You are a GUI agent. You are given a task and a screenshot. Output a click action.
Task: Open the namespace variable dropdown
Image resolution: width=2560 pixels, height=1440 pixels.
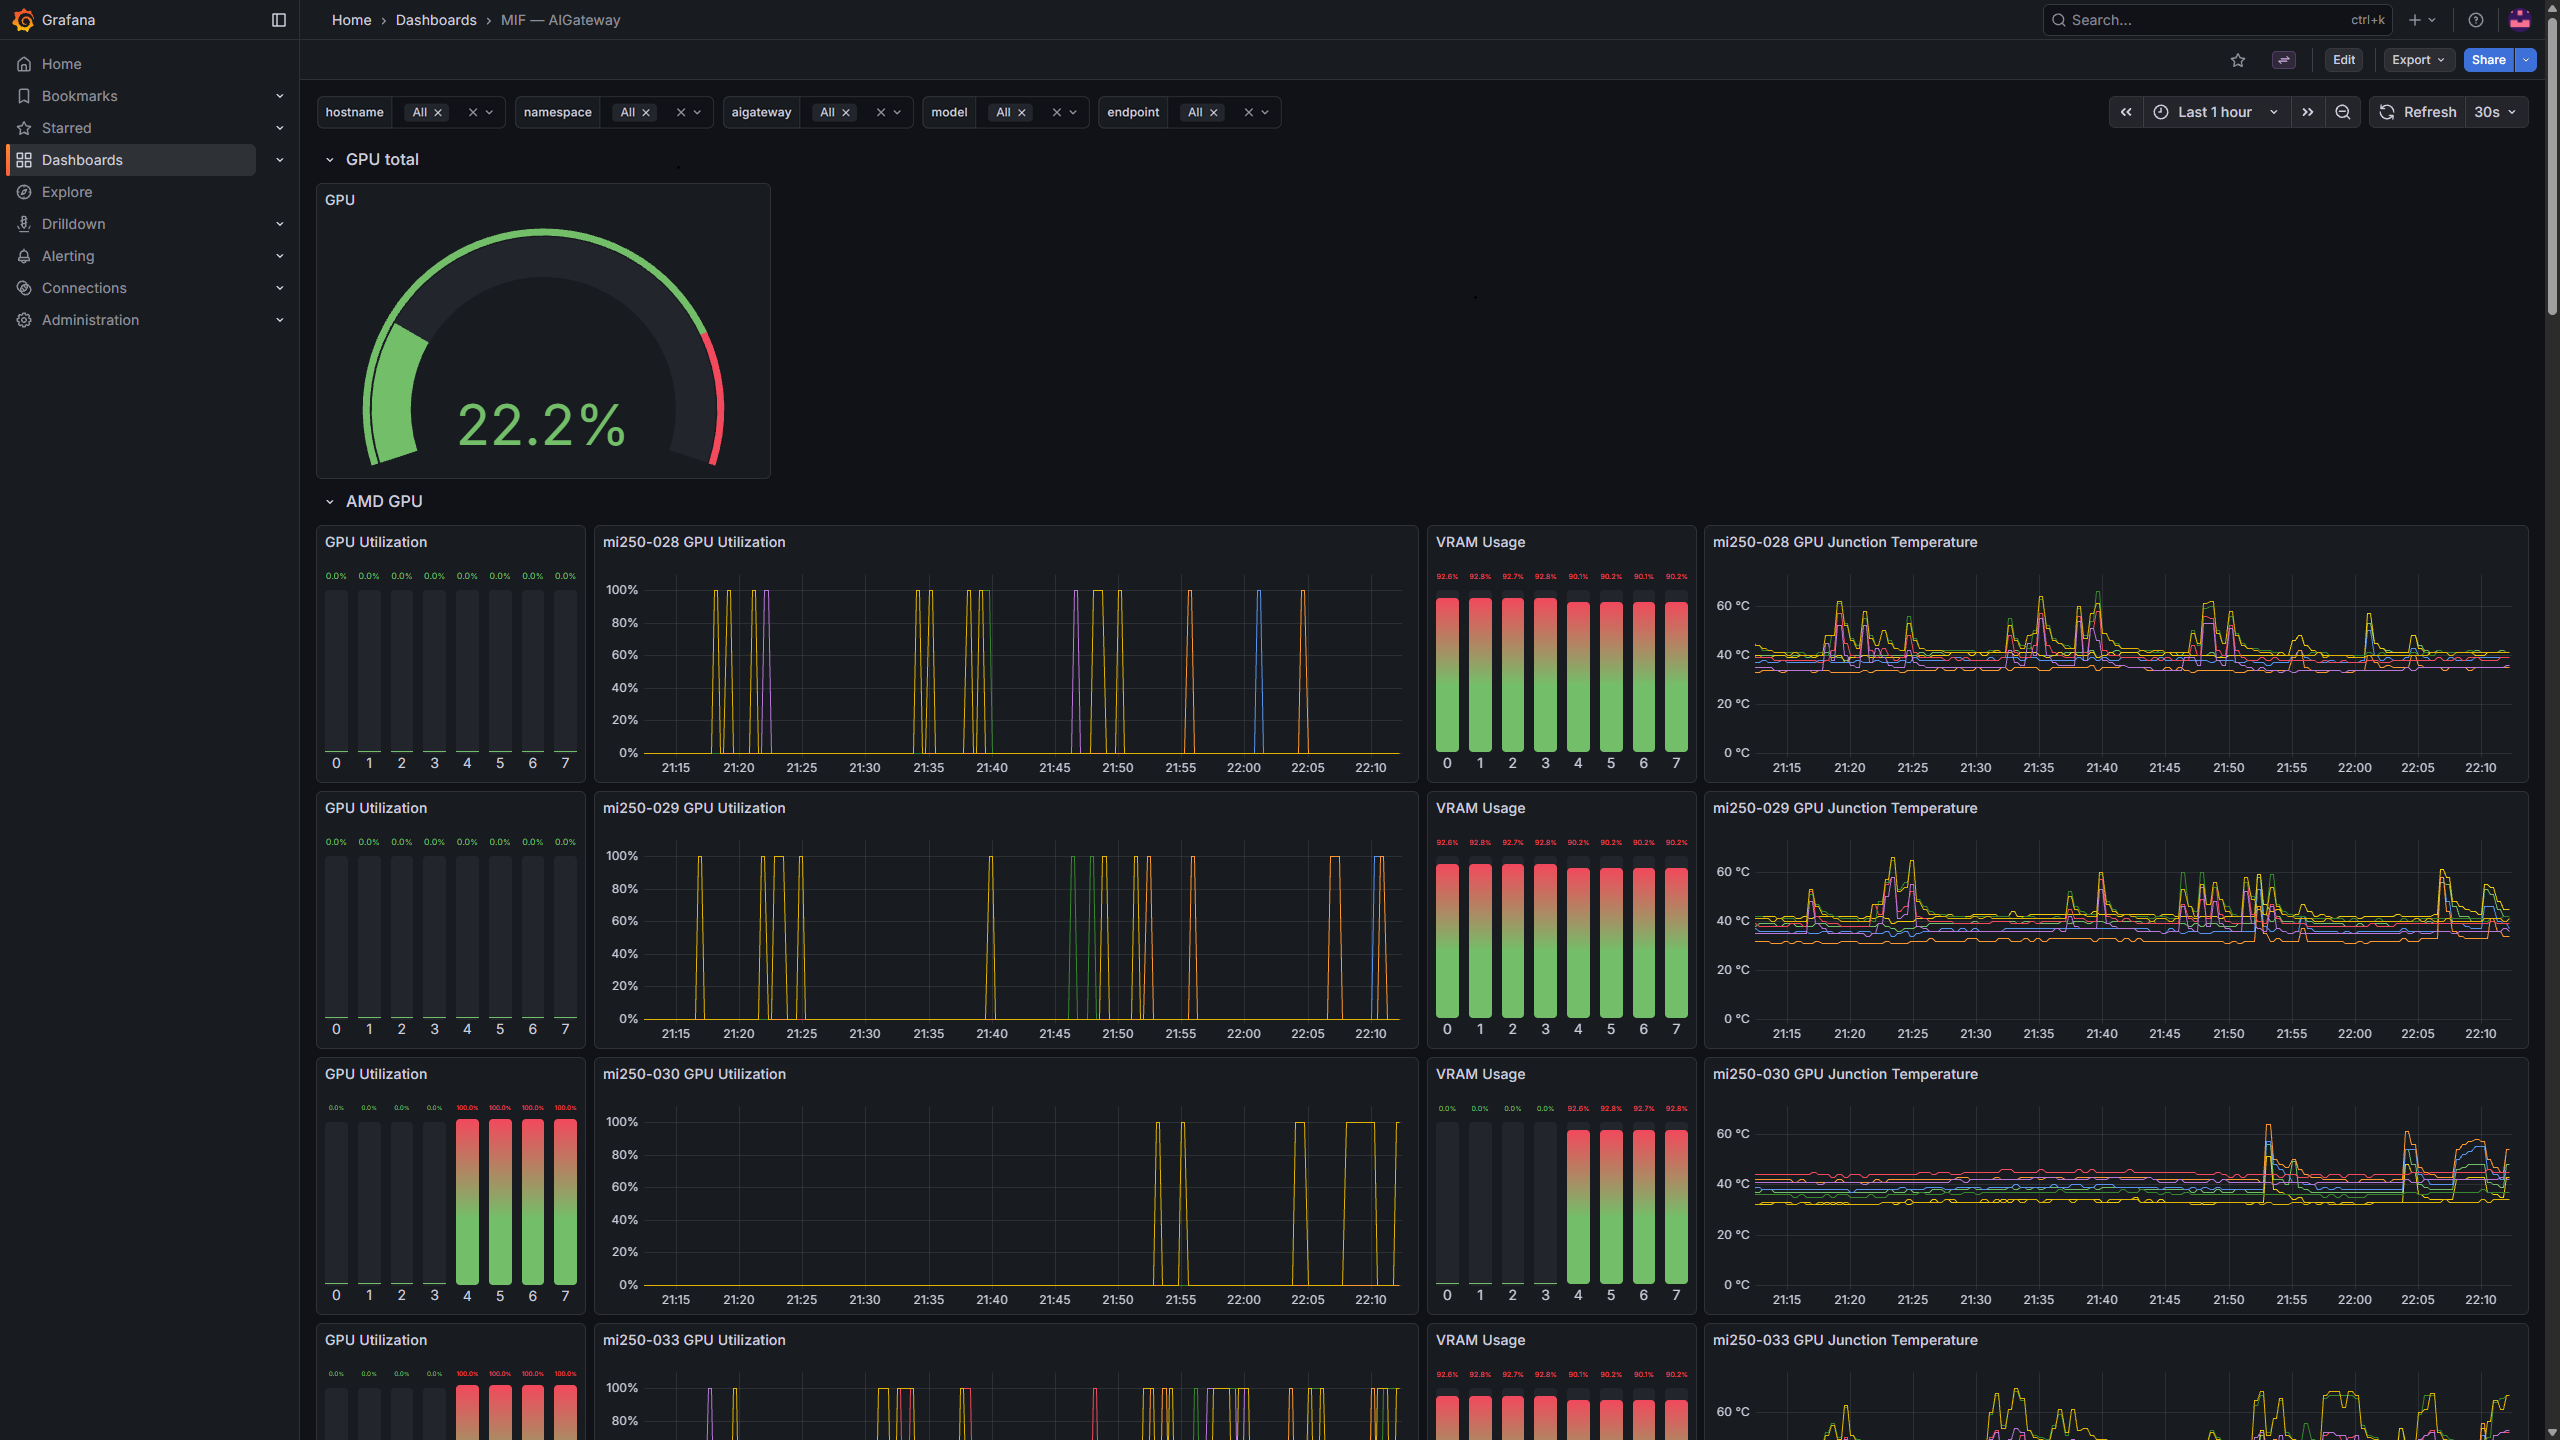(x=698, y=113)
